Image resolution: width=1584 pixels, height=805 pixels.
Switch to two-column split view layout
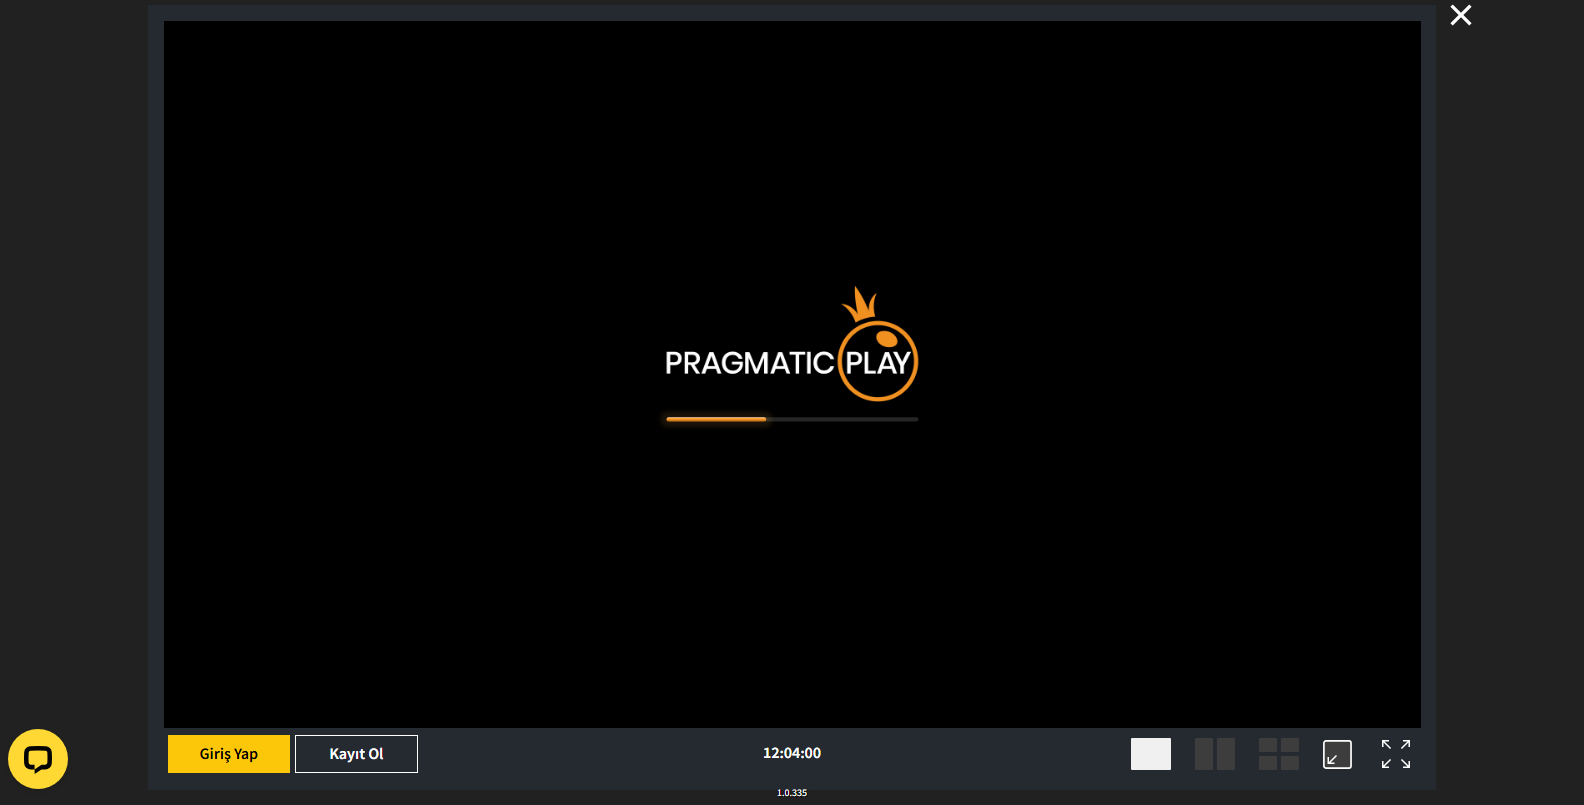point(1214,754)
